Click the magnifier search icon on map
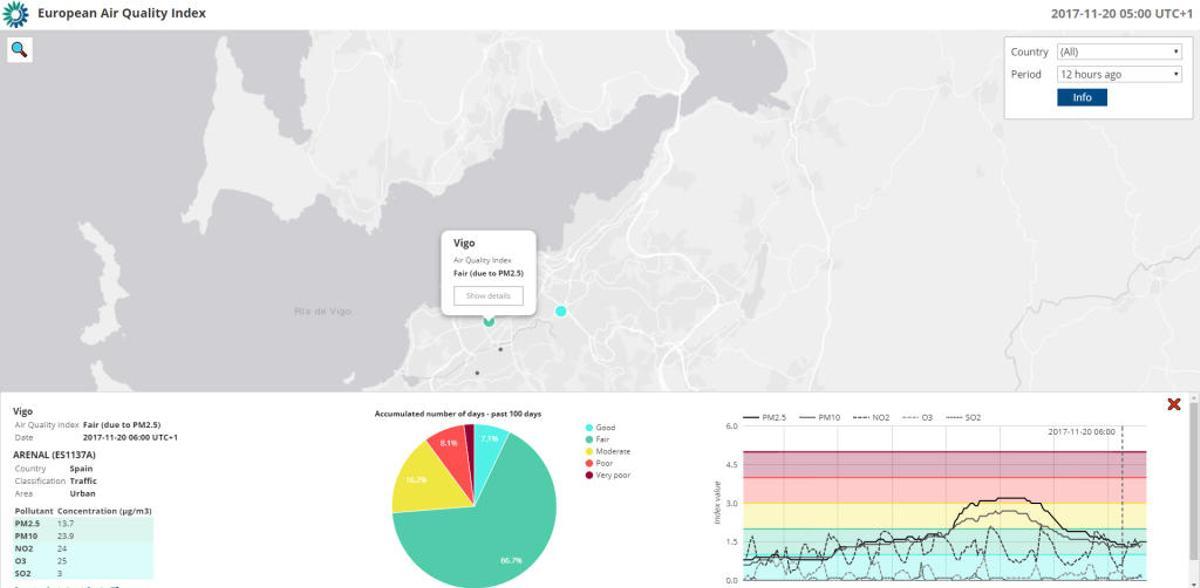Screen dimensions: 1200x588 (20, 50)
